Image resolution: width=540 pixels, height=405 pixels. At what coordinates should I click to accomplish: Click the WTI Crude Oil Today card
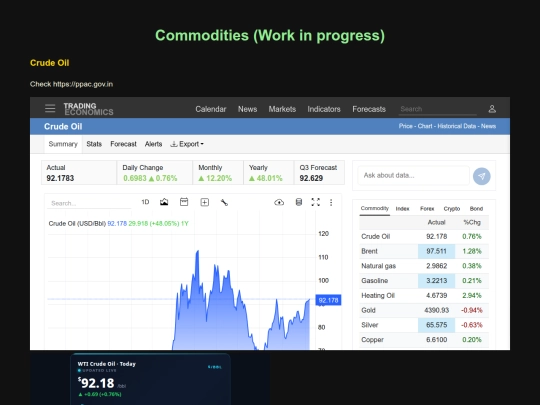coord(150,379)
